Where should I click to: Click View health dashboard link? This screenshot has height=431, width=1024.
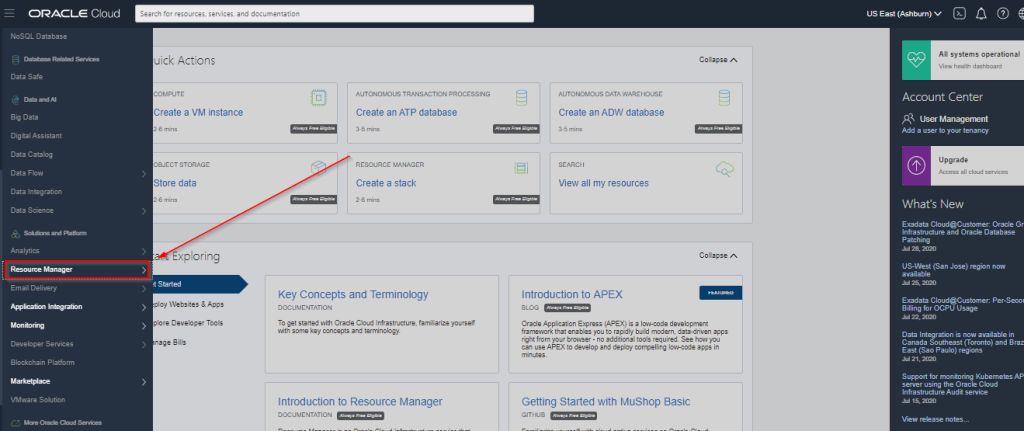pyautogui.click(x=970, y=66)
